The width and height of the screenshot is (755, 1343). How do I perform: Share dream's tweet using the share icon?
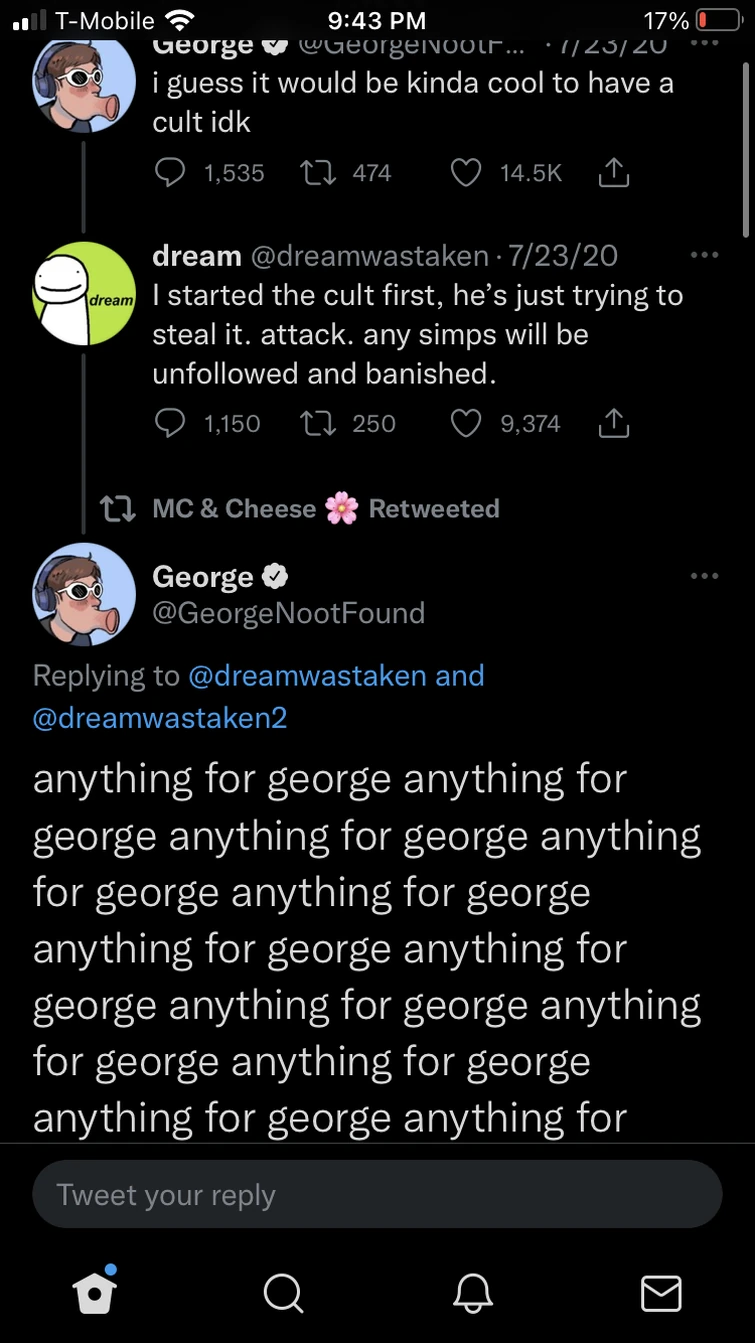614,423
